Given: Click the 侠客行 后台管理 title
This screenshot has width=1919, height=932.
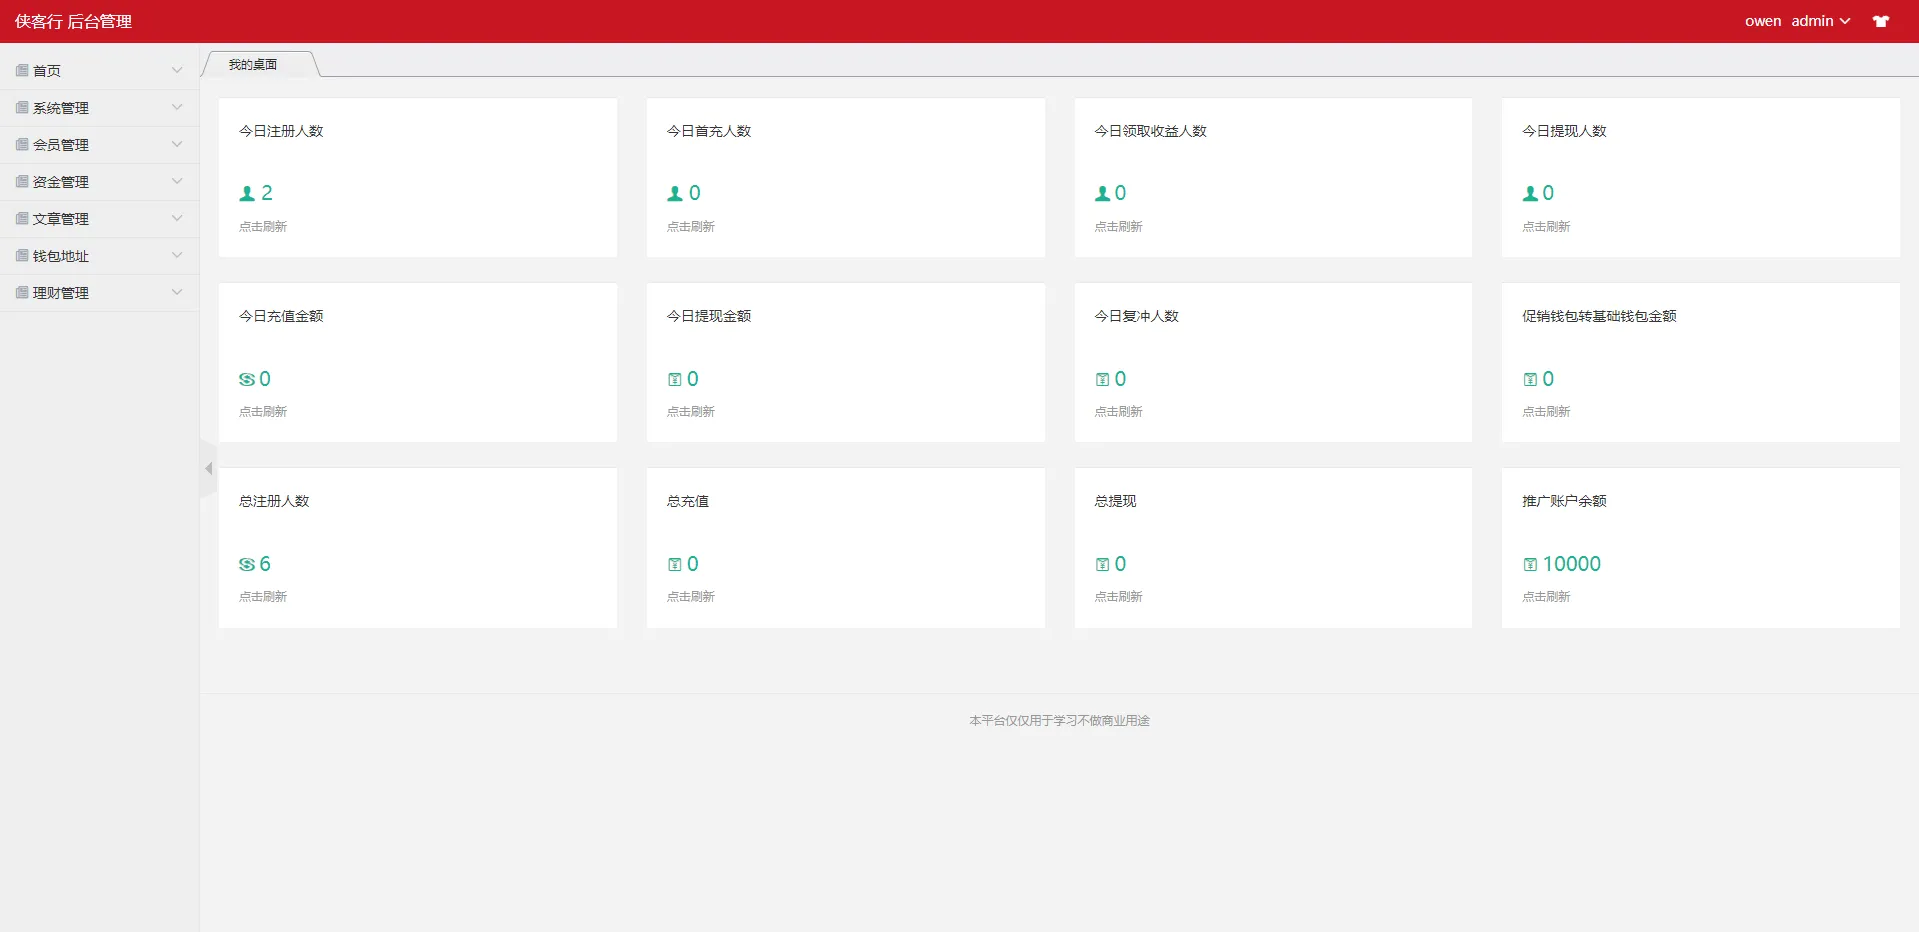Looking at the screenshot, I should [x=73, y=21].
